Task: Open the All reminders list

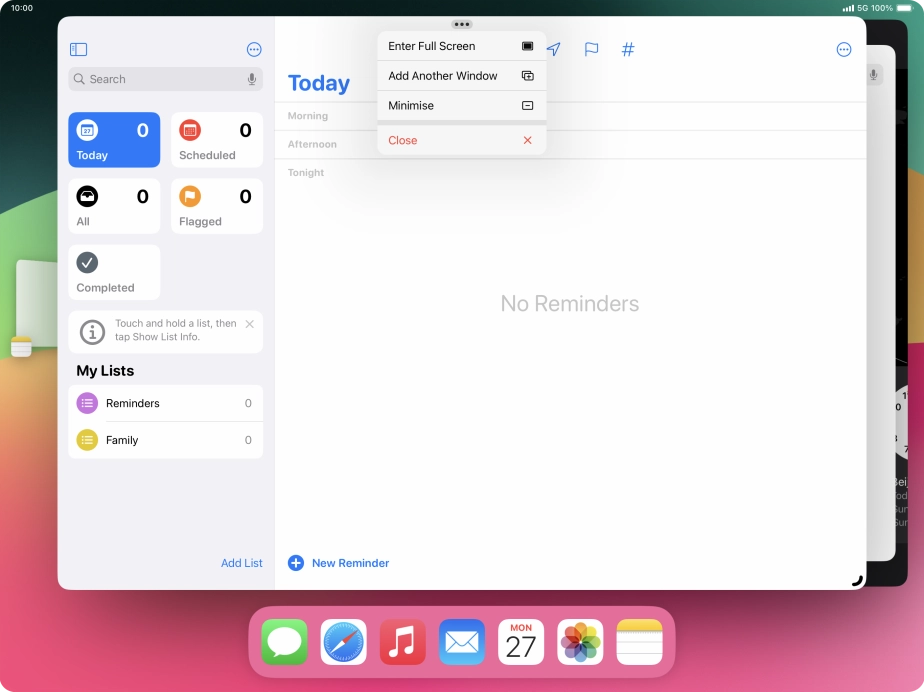Action: click(114, 206)
